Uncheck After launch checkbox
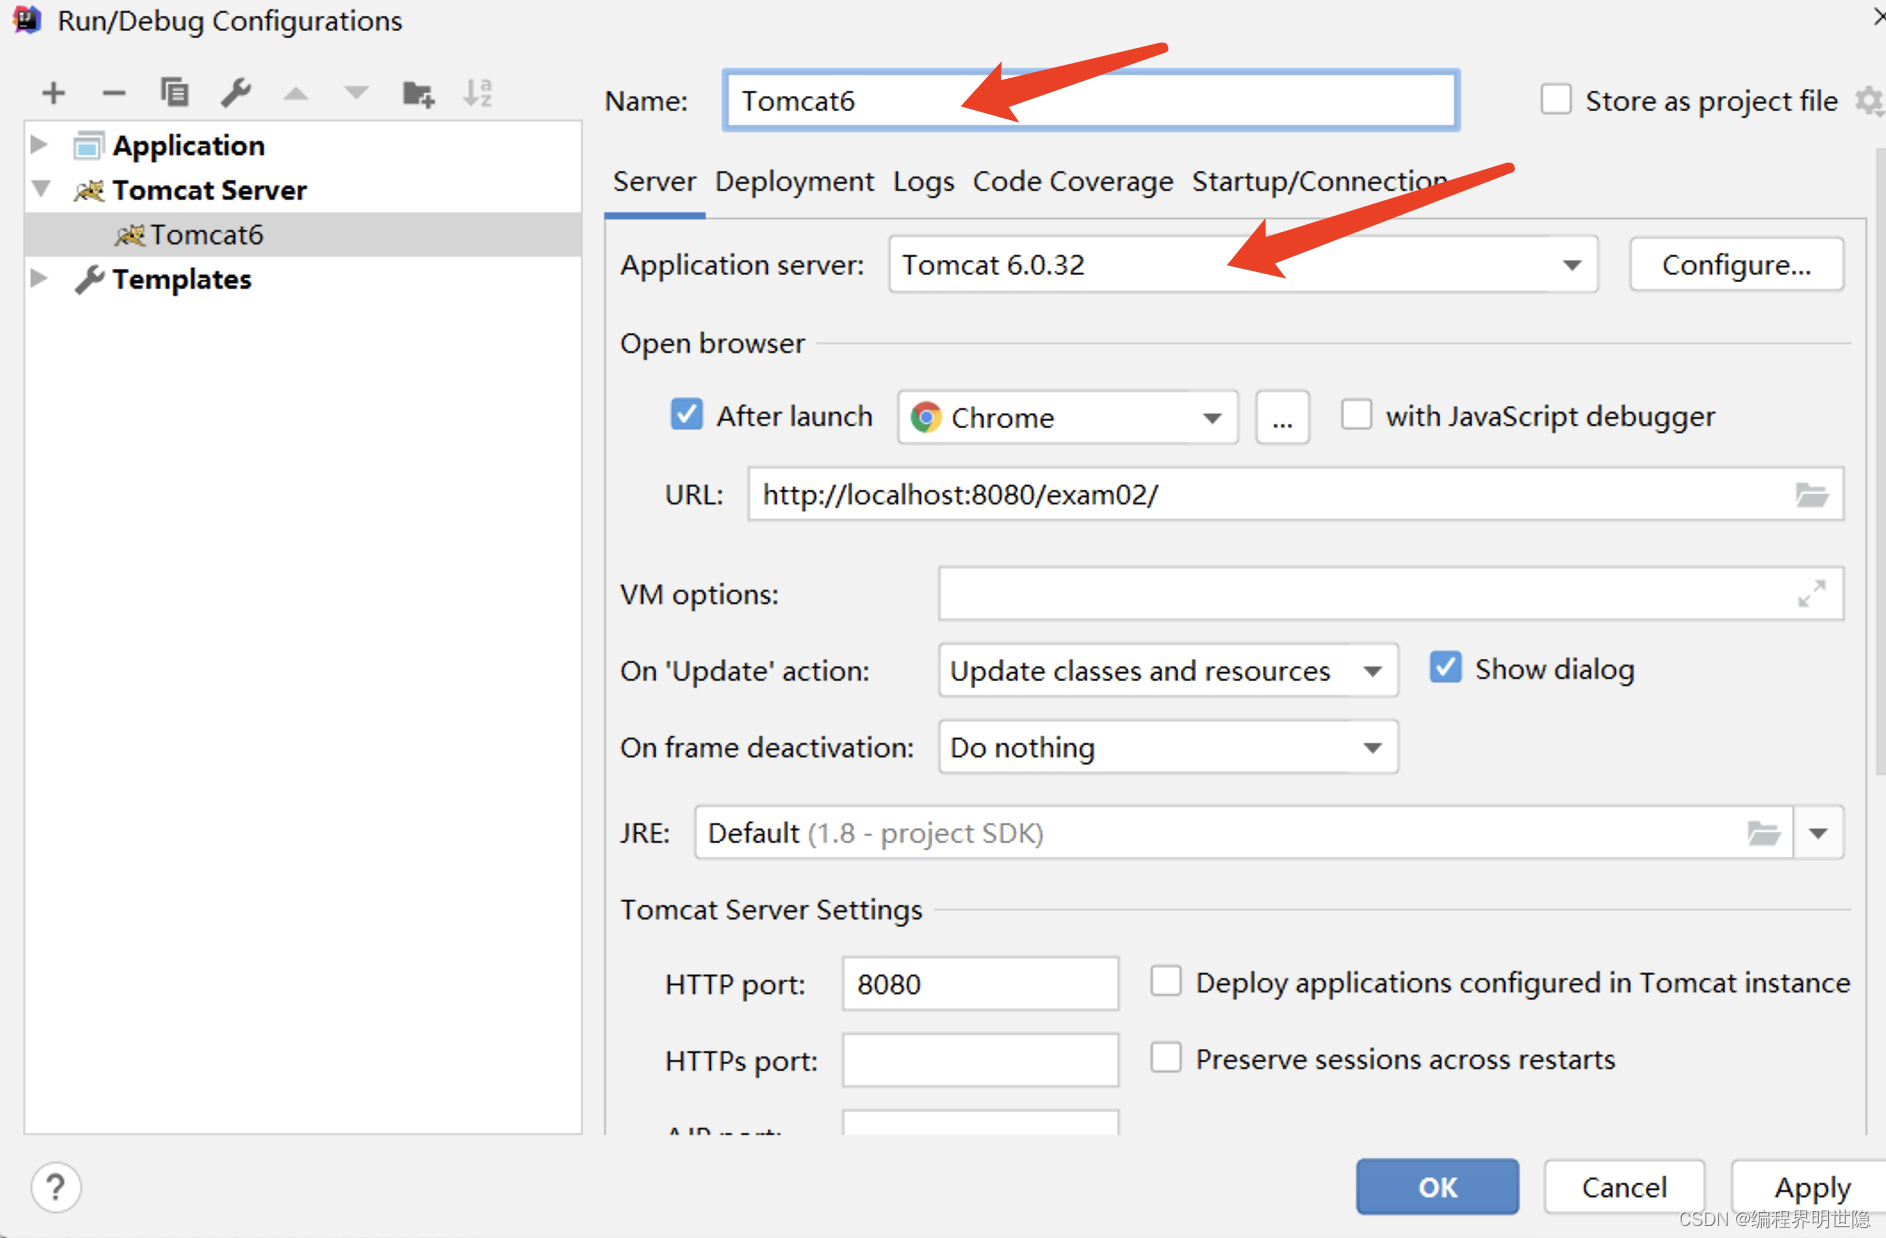This screenshot has width=1886, height=1238. click(686, 414)
